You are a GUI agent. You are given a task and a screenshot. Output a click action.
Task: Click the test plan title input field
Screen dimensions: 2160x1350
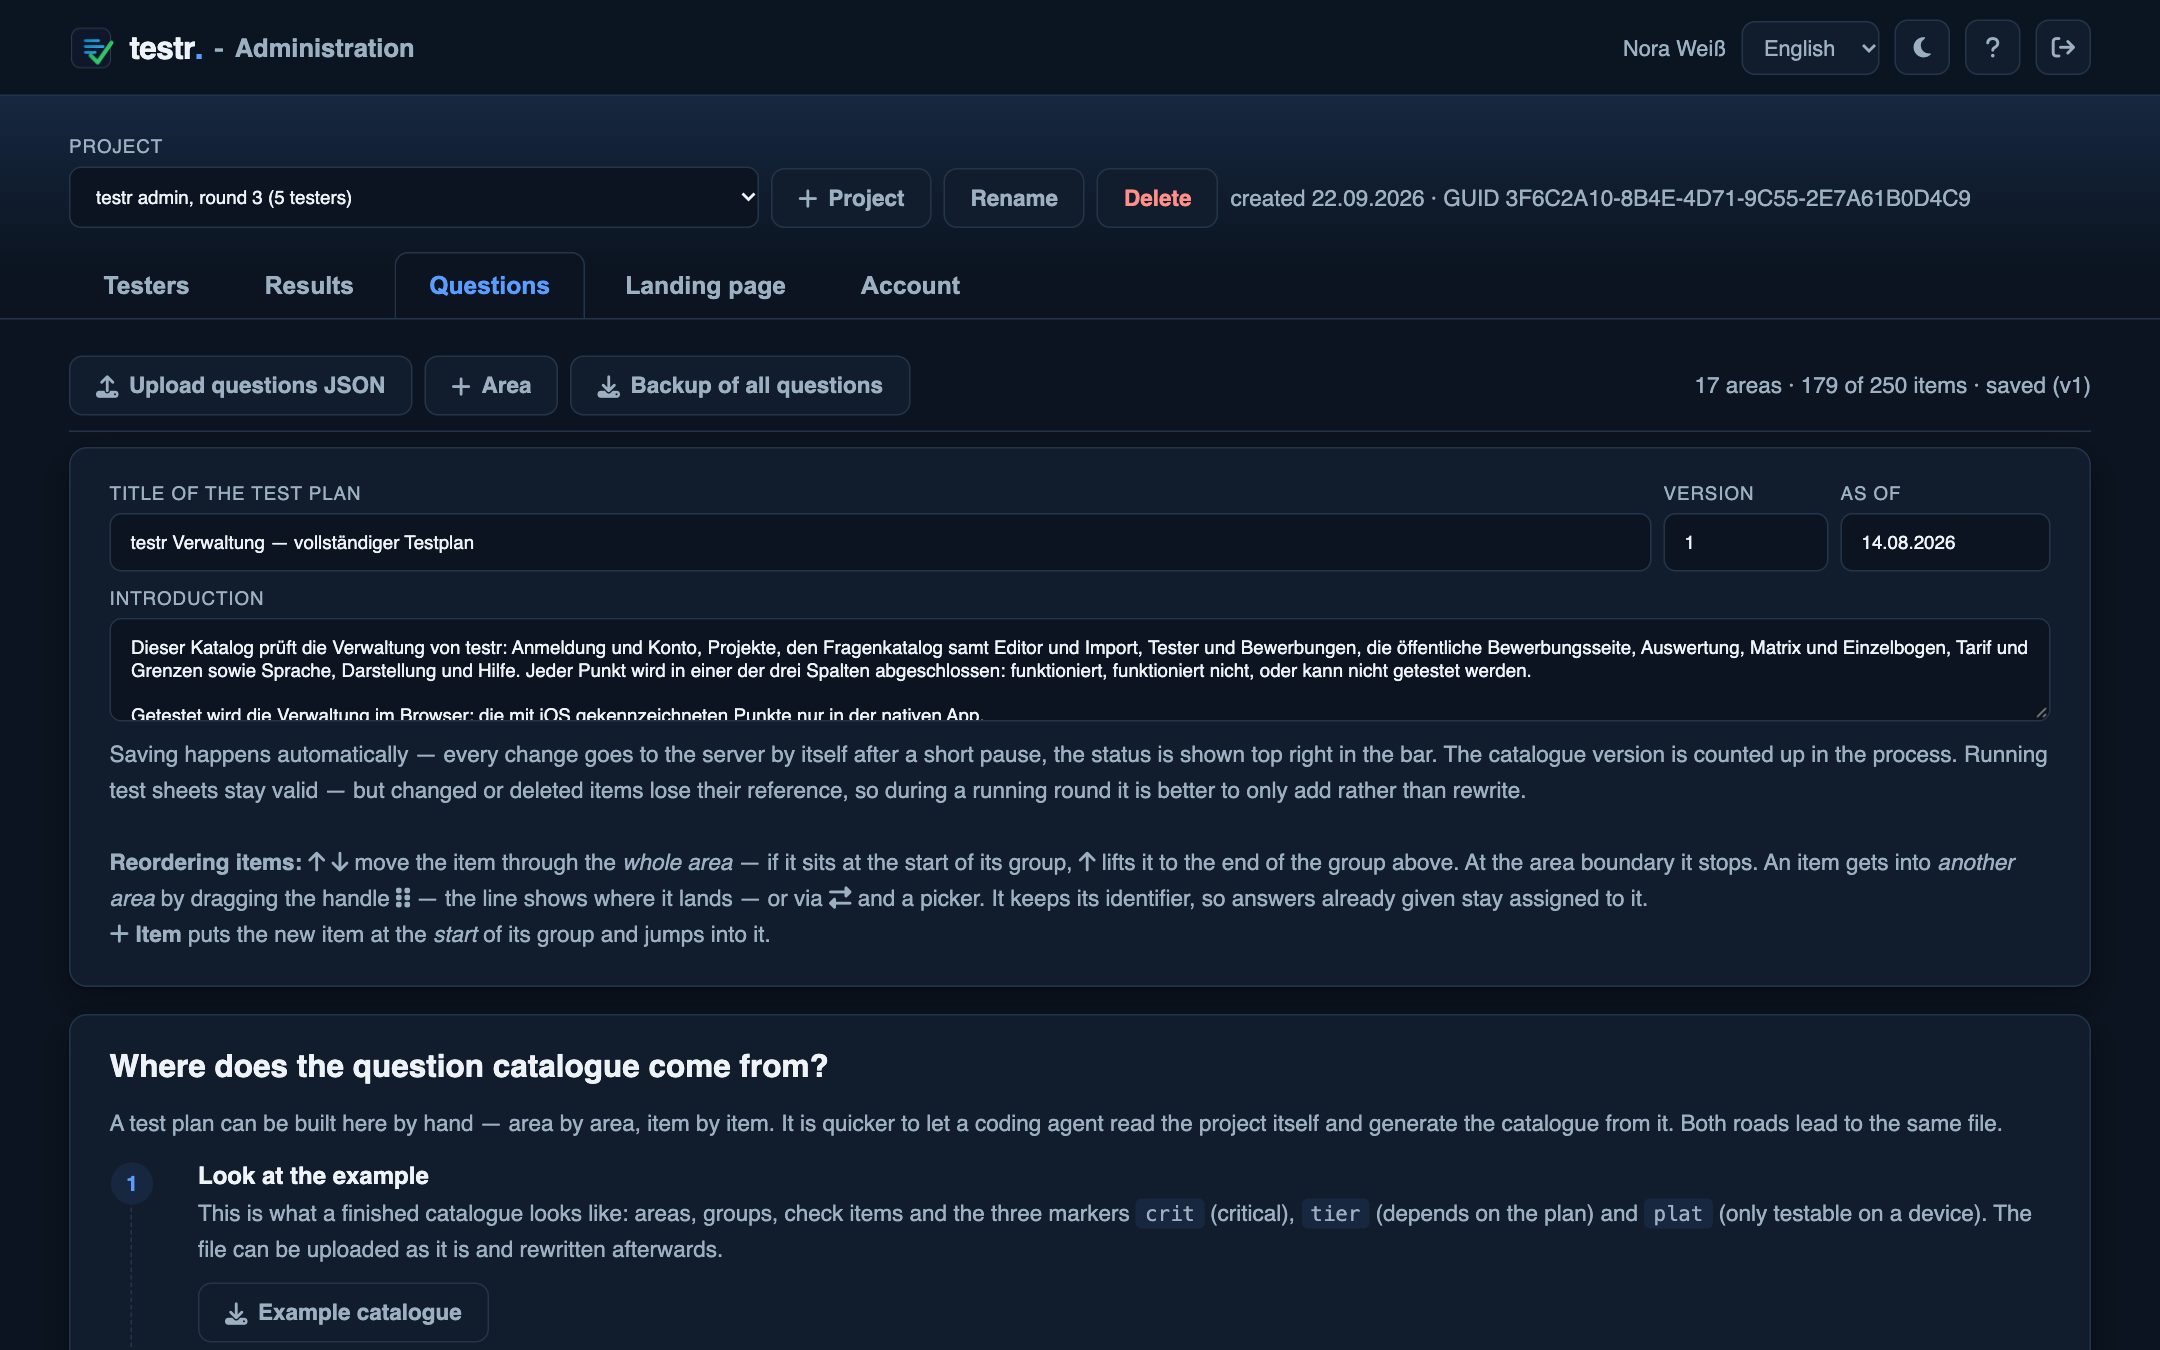[880, 542]
